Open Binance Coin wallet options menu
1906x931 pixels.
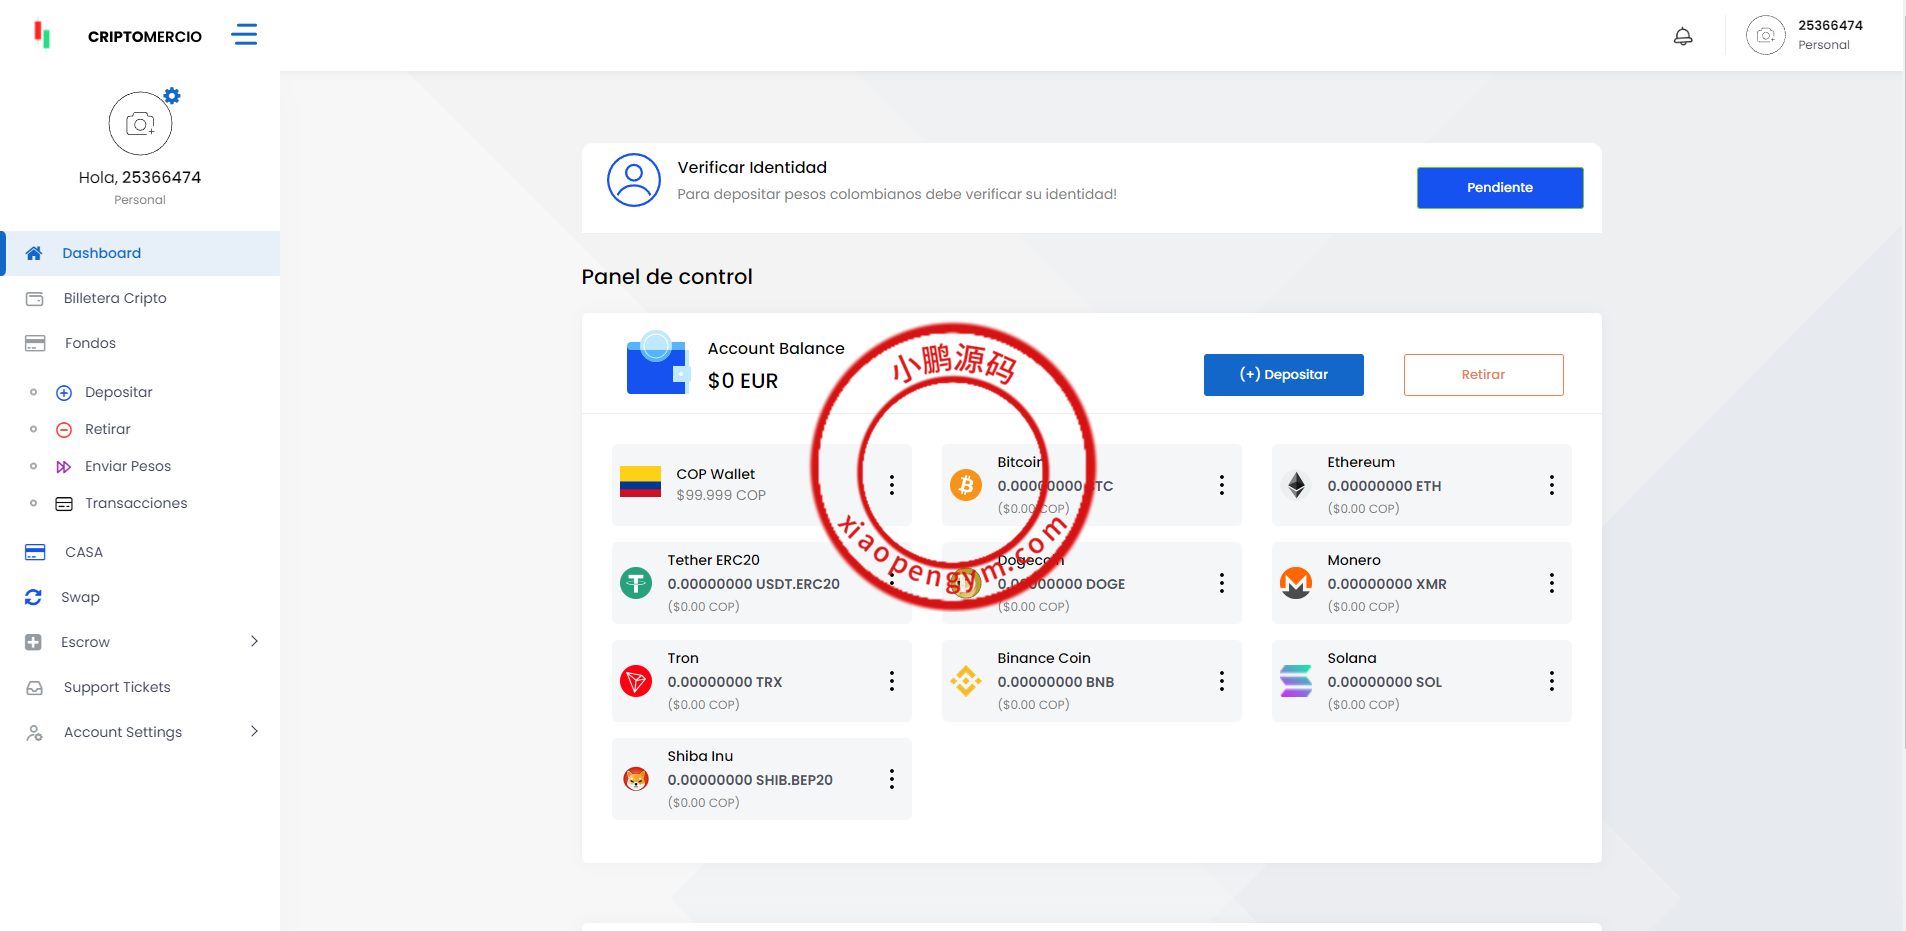[1221, 681]
